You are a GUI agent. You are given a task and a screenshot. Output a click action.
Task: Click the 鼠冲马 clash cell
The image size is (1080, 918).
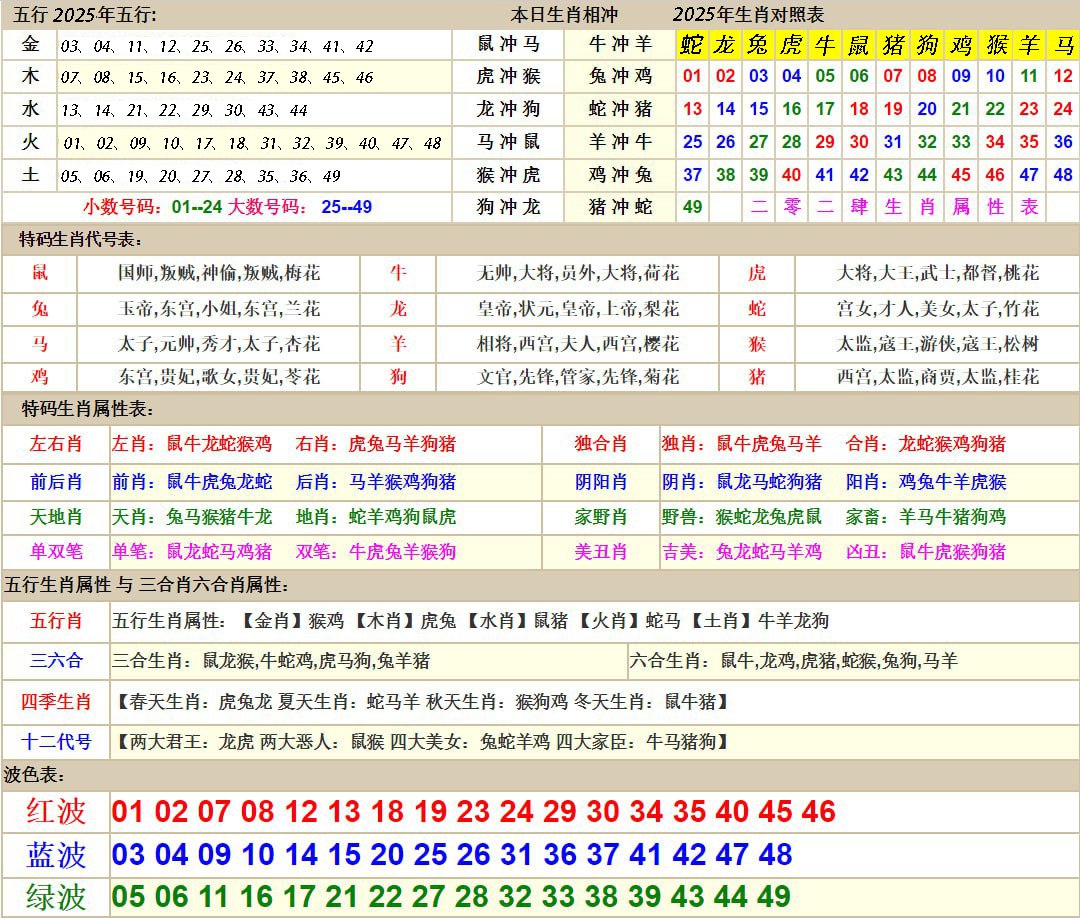point(510,44)
